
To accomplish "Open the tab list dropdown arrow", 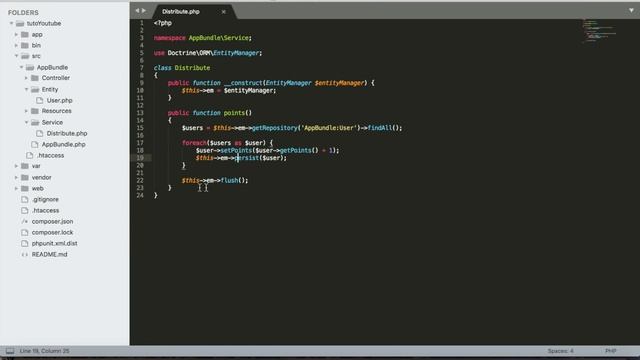I will coord(631,11).
